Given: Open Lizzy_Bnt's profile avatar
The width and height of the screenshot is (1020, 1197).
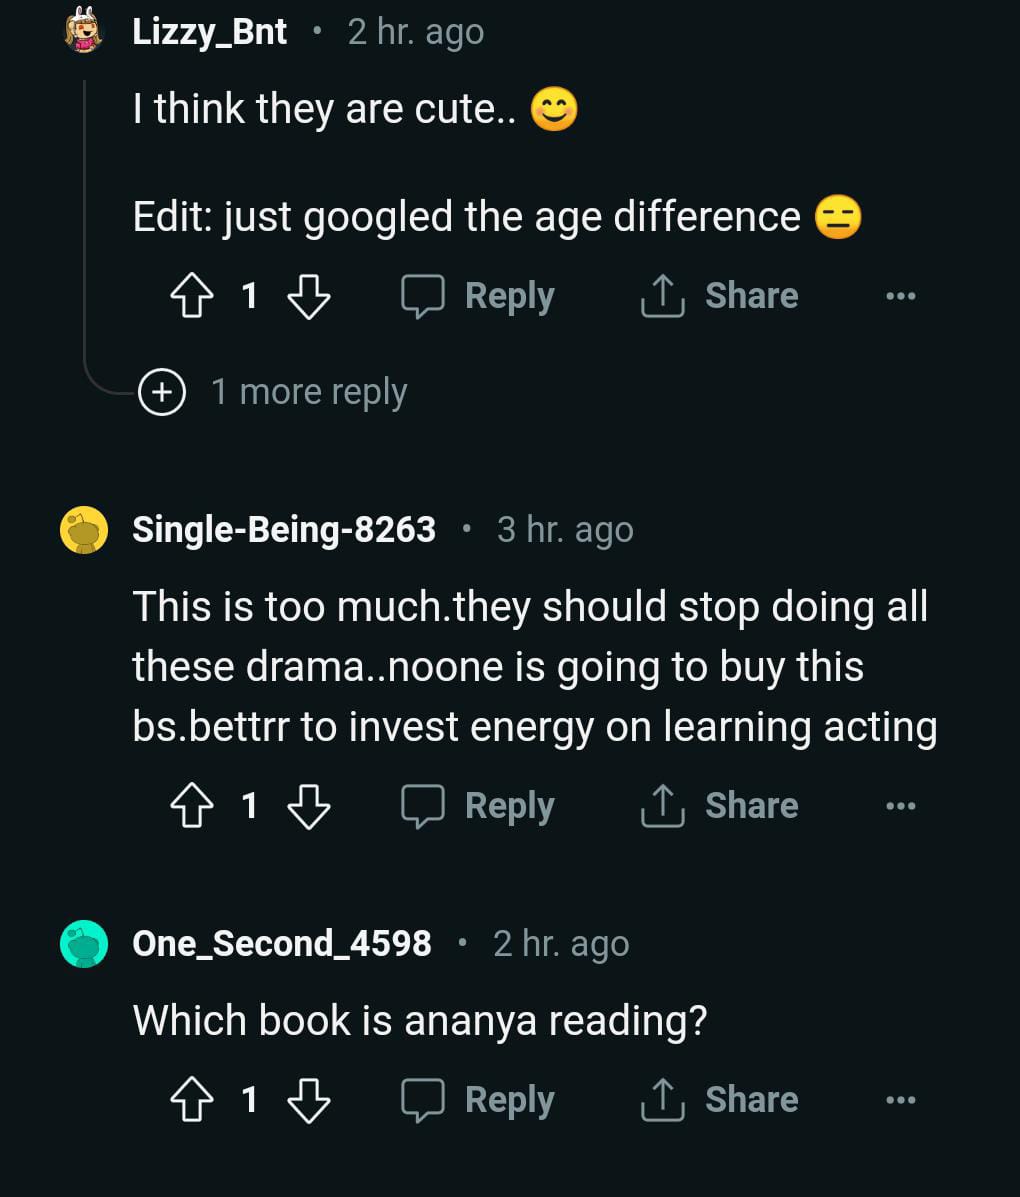Looking at the screenshot, I should [83, 30].
